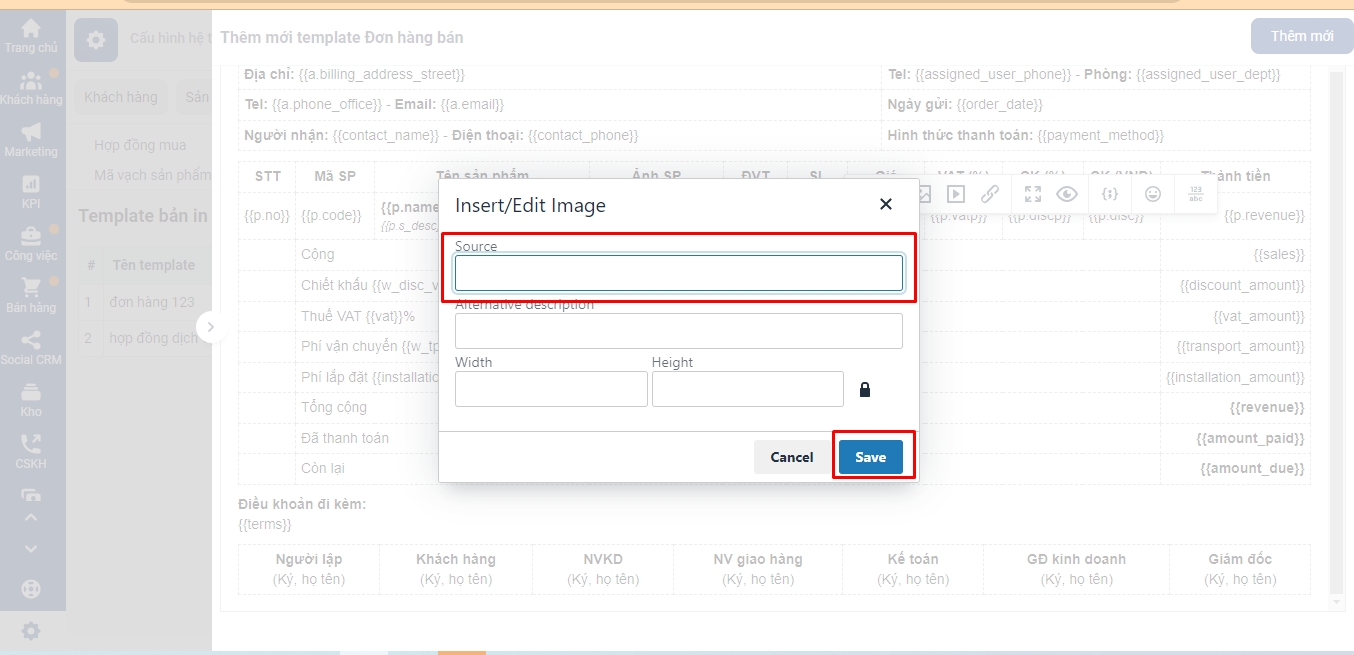
Task: Open Hợp đồng mua menu item
Action: 140,145
